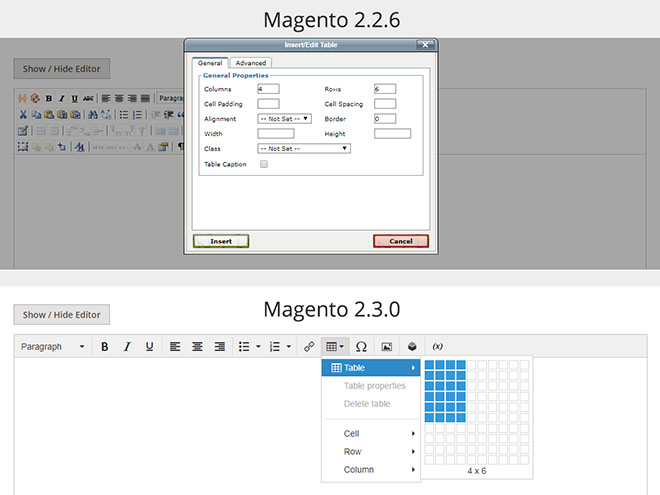
Task: Click justify-full icon in Magento 2.2.6 toolbar
Action: [145, 98]
